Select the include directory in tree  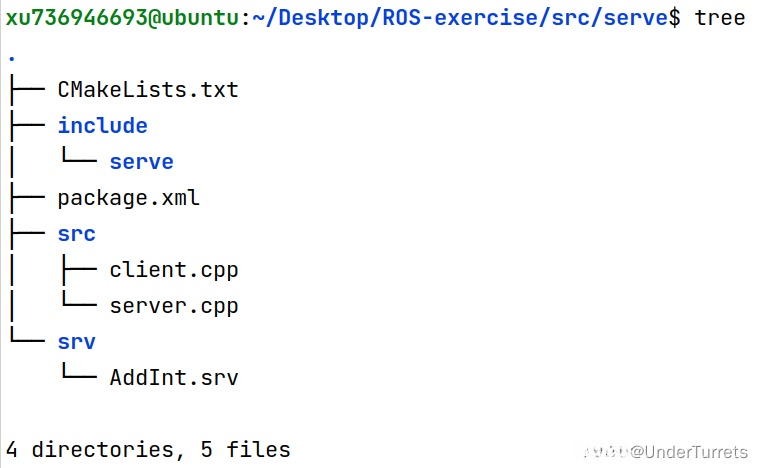[x=102, y=126]
